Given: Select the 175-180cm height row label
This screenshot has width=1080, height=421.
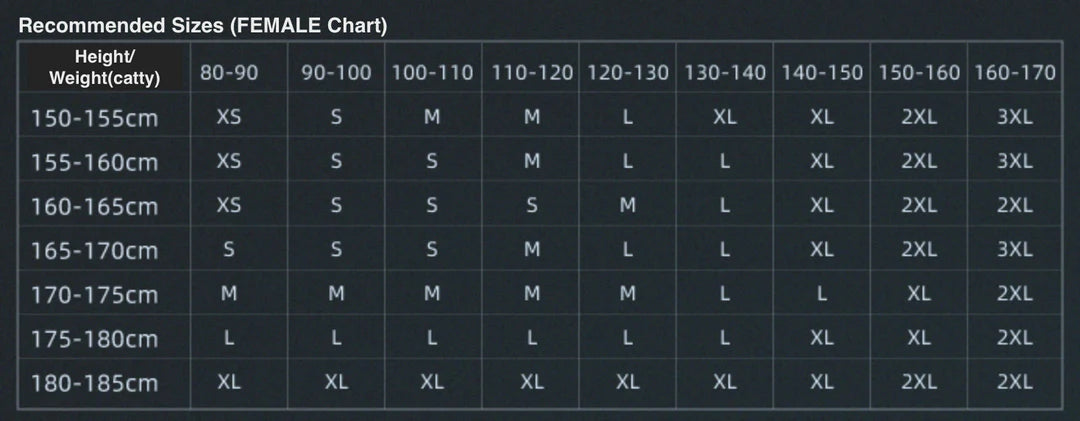Looking at the screenshot, I should click(x=95, y=339).
